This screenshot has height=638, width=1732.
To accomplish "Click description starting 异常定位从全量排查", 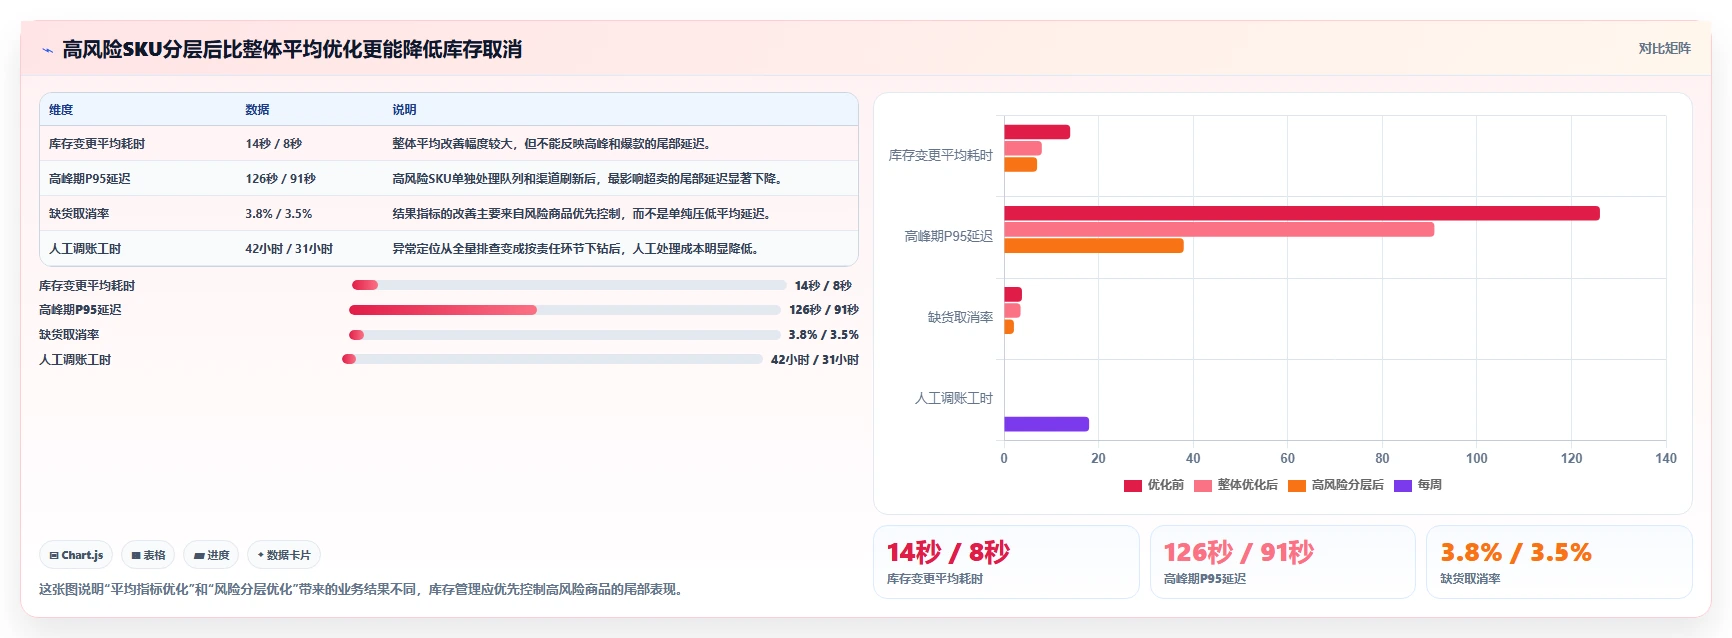I will pyautogui.click(x=578, y=249).
